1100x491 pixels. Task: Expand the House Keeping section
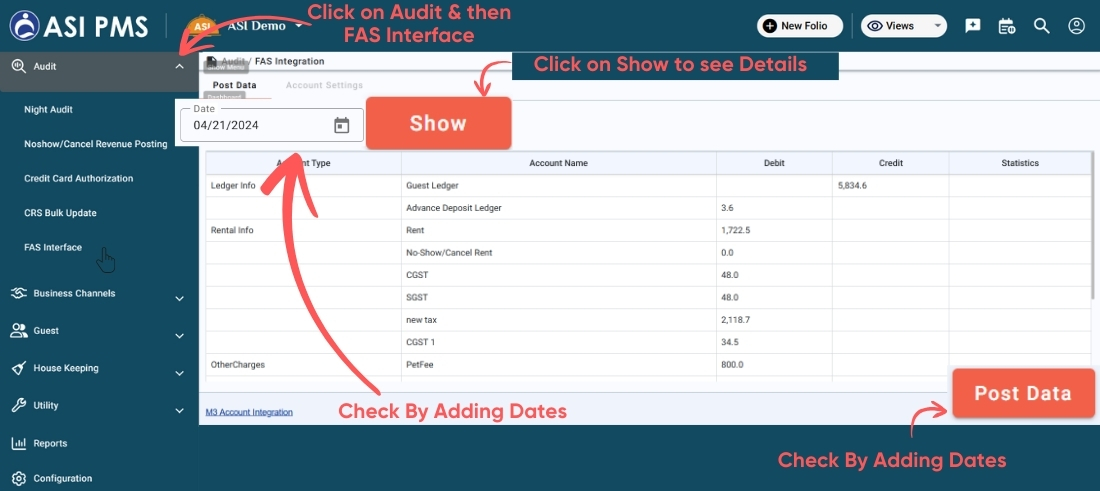click(x=179, y=372)
